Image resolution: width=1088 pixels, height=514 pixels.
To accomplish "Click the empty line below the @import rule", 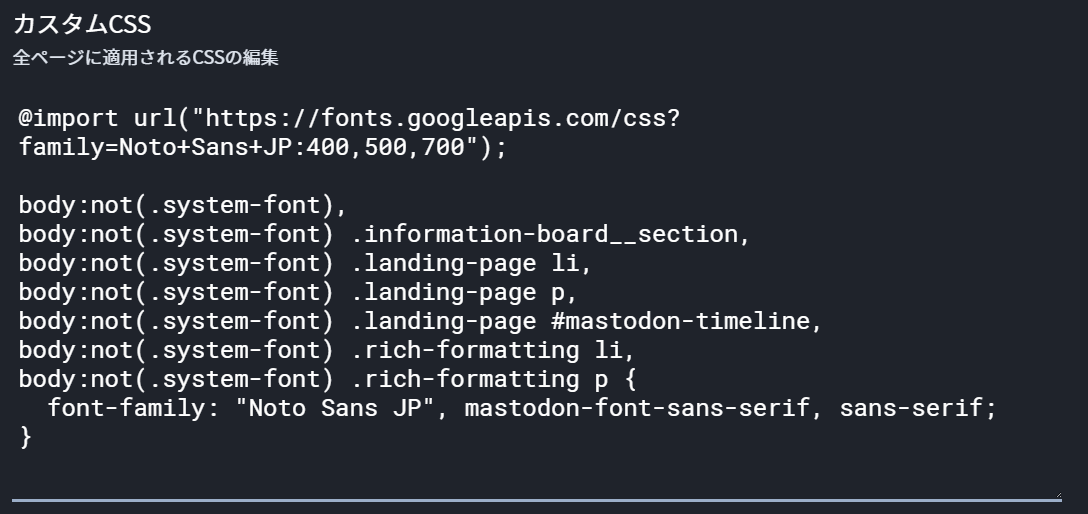I will point(300,177).
